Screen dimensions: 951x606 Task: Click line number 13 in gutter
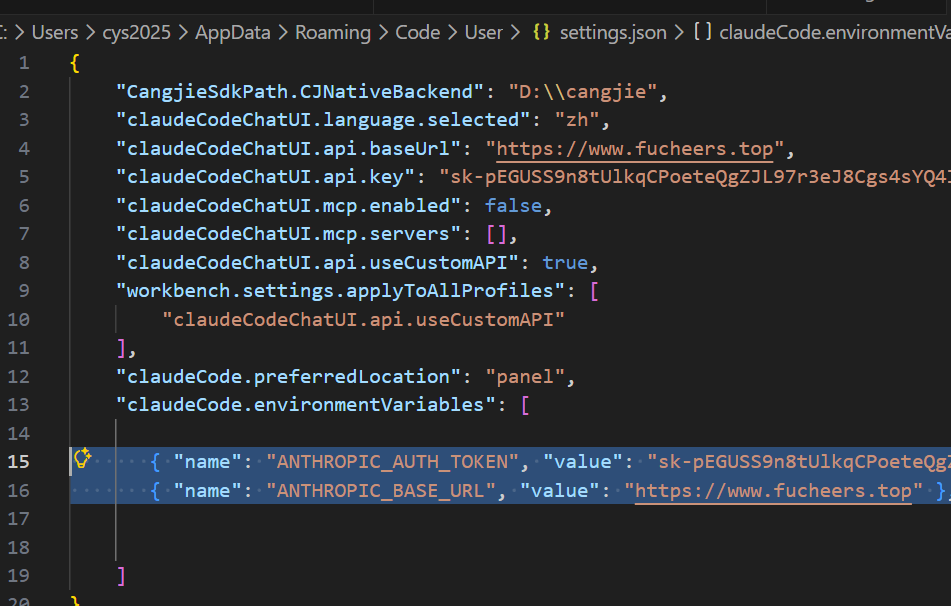18,405
